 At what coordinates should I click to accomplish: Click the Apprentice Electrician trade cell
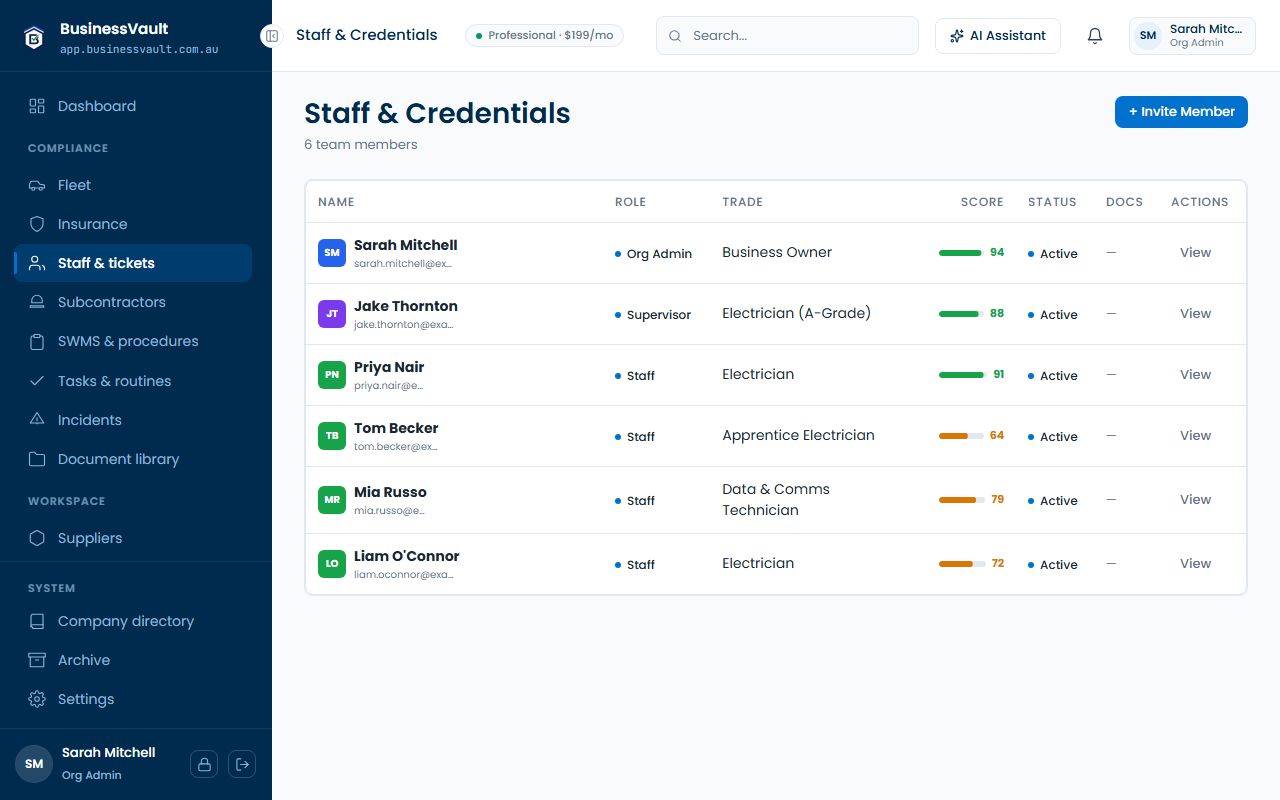[798, 436]
